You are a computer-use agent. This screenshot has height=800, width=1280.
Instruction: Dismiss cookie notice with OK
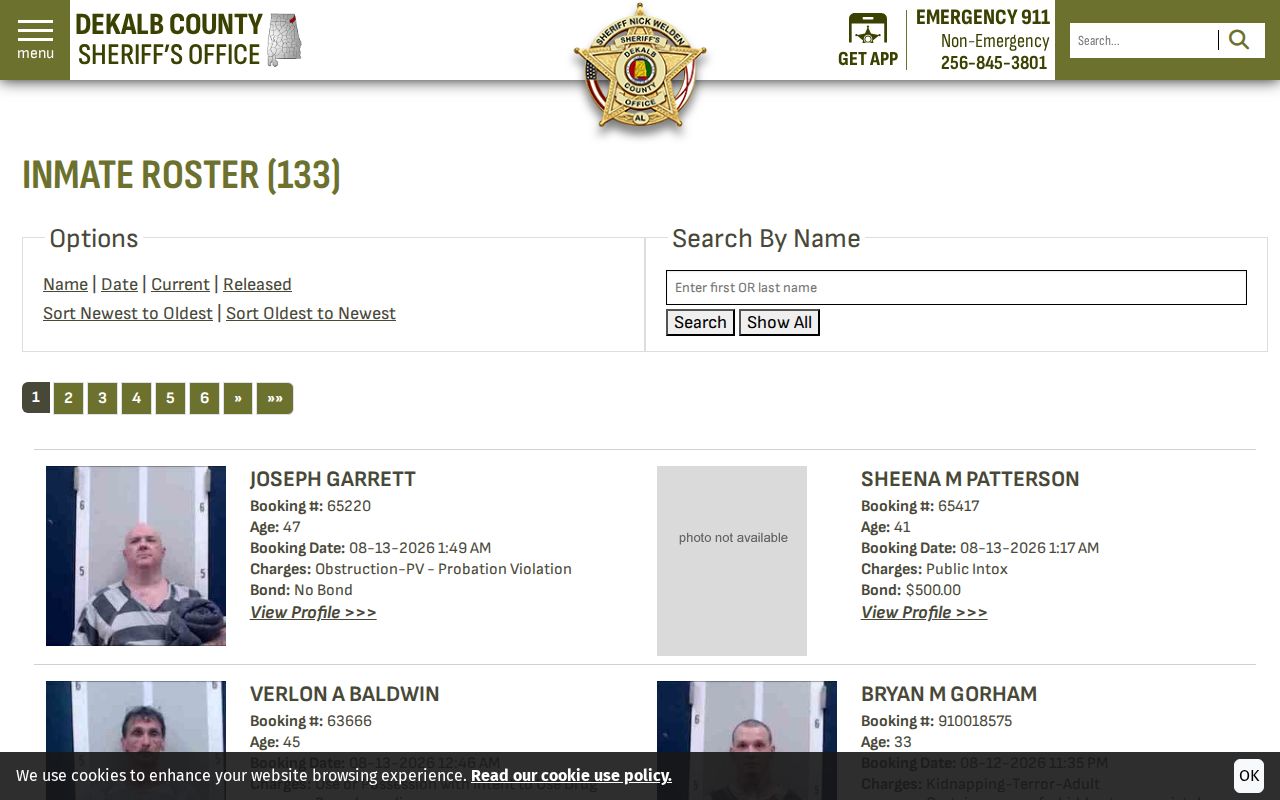coord(1249,776)
